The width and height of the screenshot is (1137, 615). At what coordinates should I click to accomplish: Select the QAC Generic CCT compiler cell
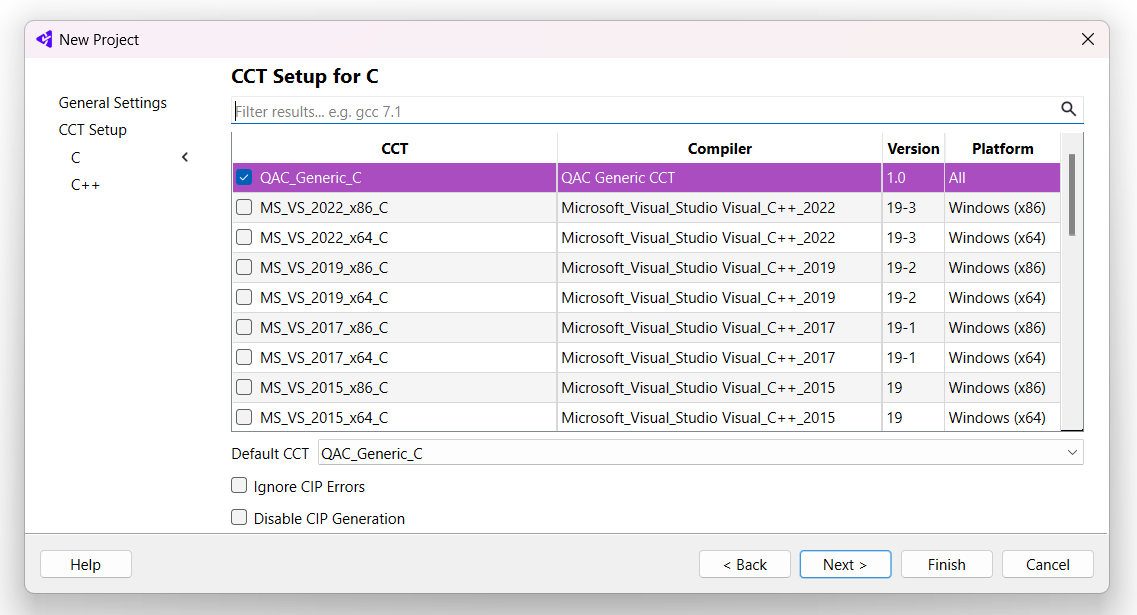click(719, 178)
